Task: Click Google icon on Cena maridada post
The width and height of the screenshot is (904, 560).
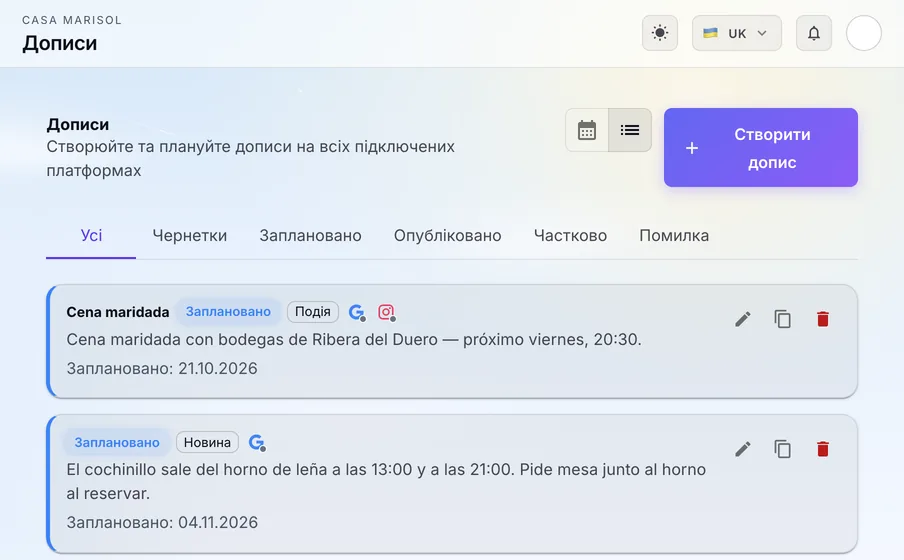Action: 357,312
